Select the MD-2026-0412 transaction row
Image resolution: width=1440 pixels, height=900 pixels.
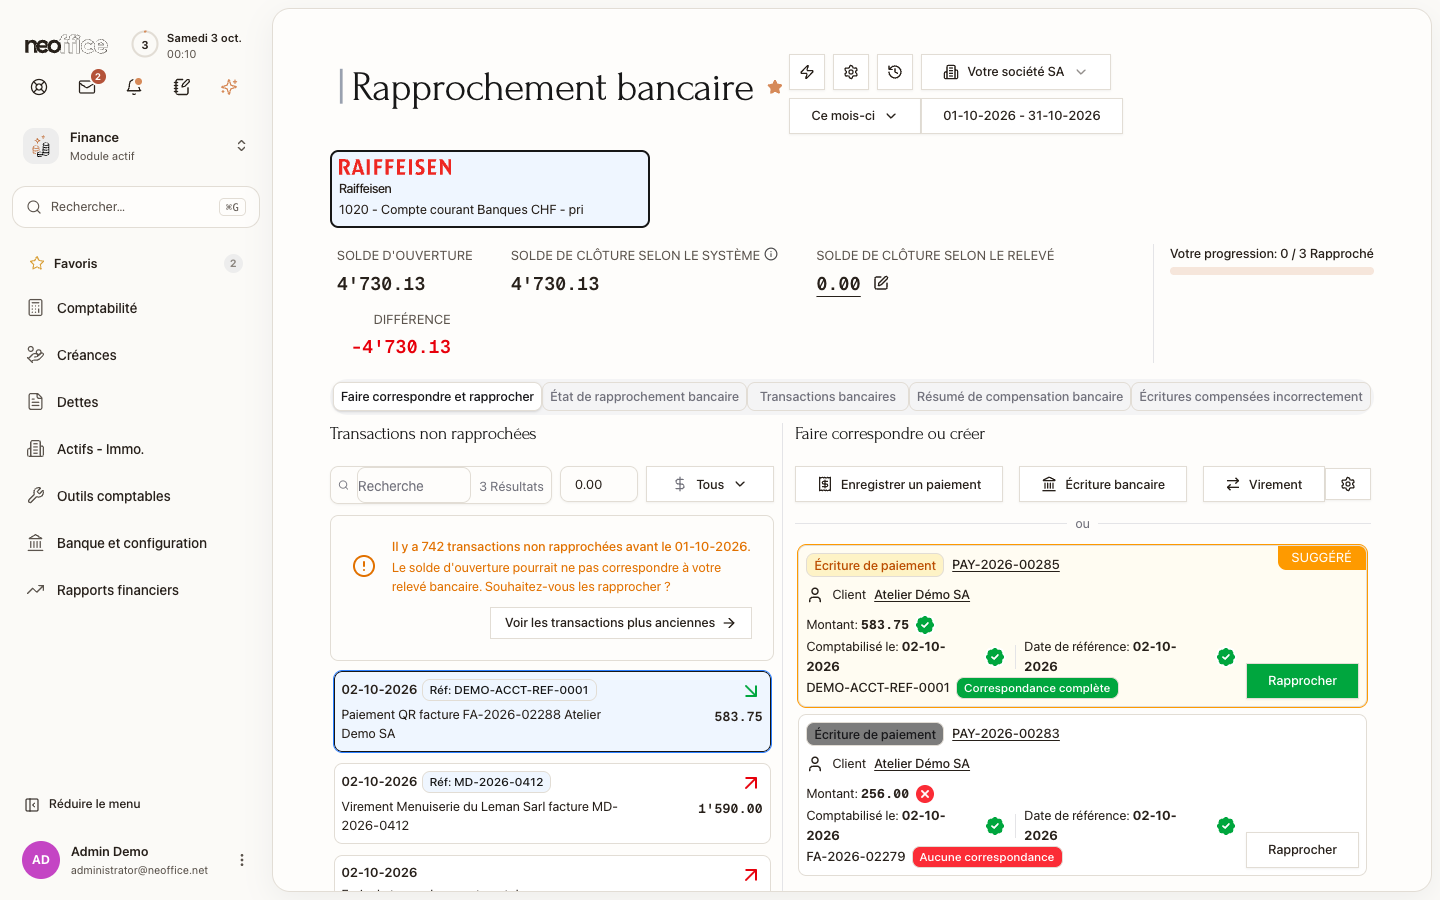click(552, 804)
